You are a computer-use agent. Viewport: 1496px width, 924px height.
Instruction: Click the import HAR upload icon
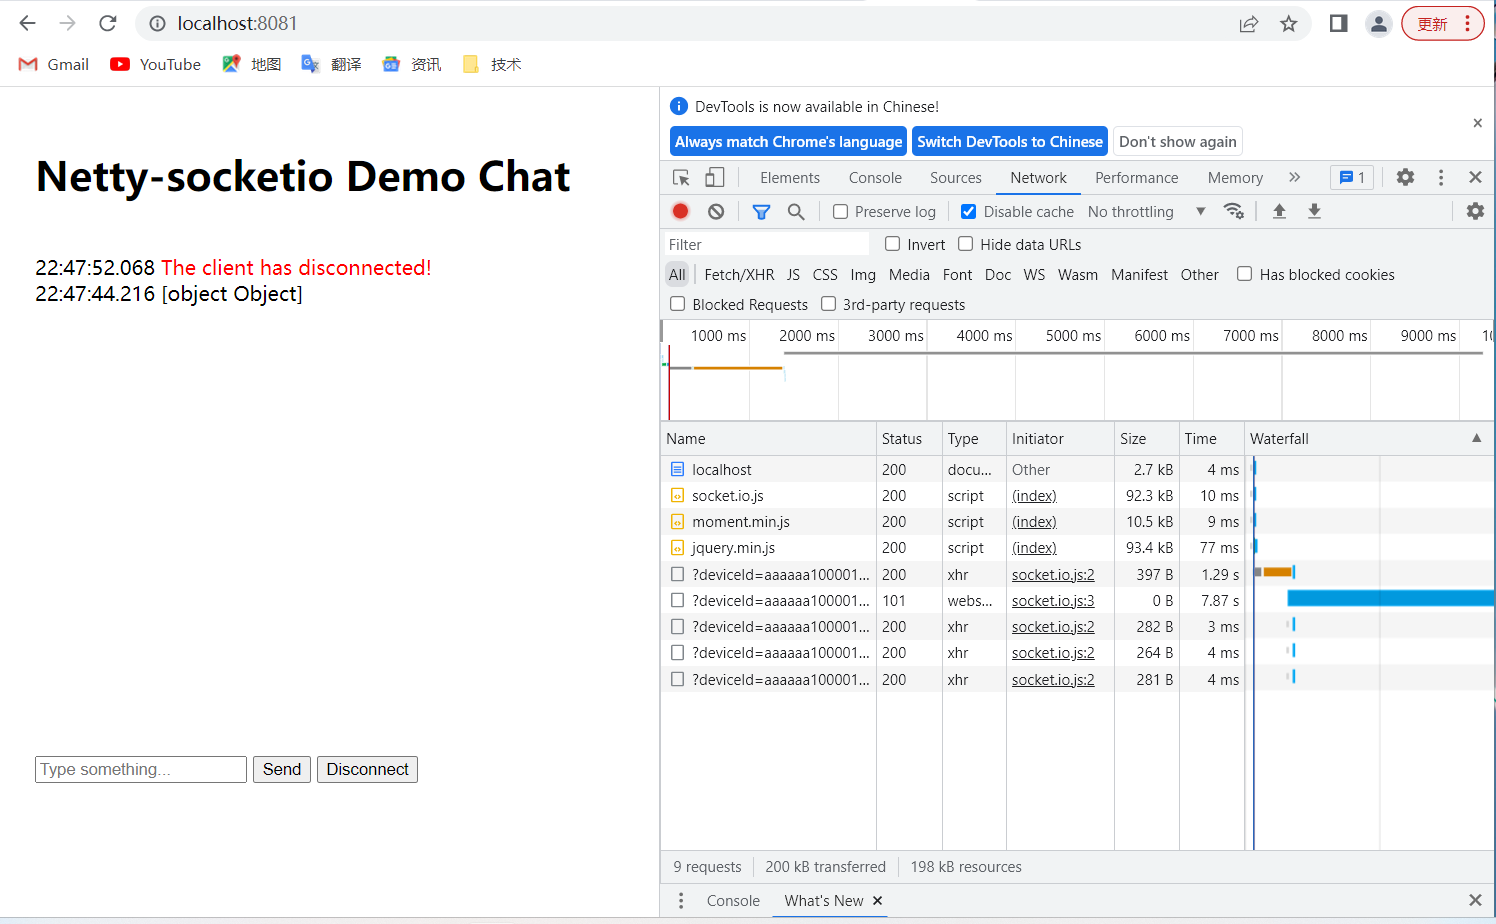click(1279, 211)
